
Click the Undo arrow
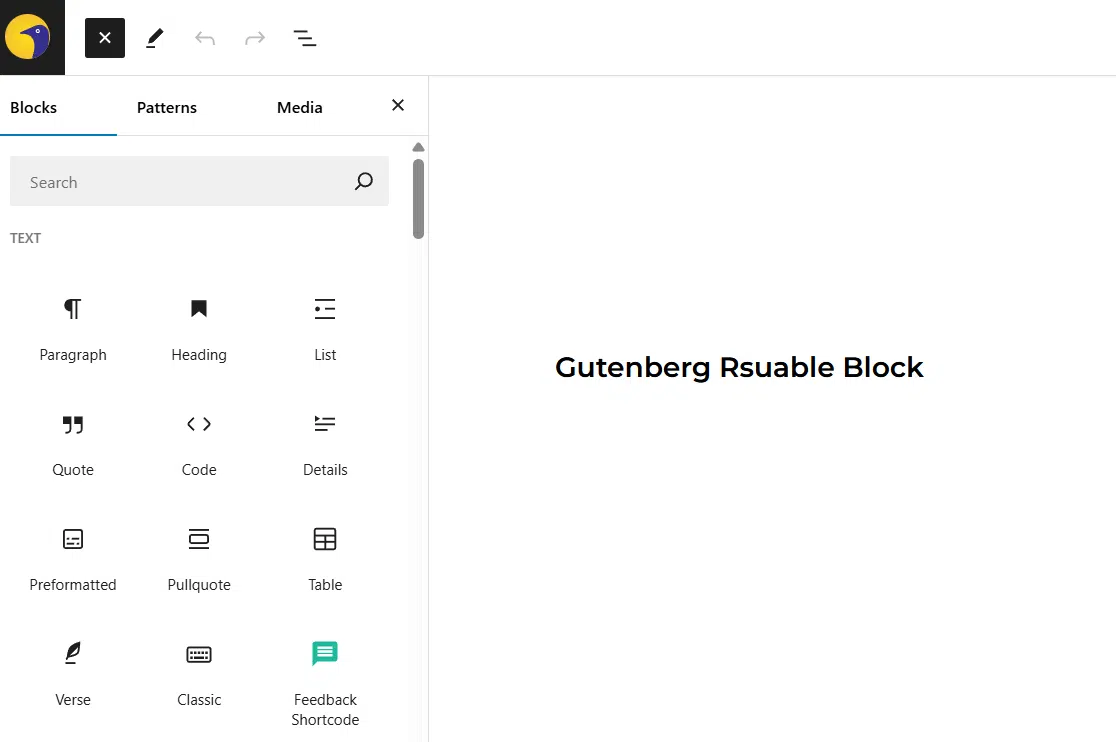tap(205, 38)
